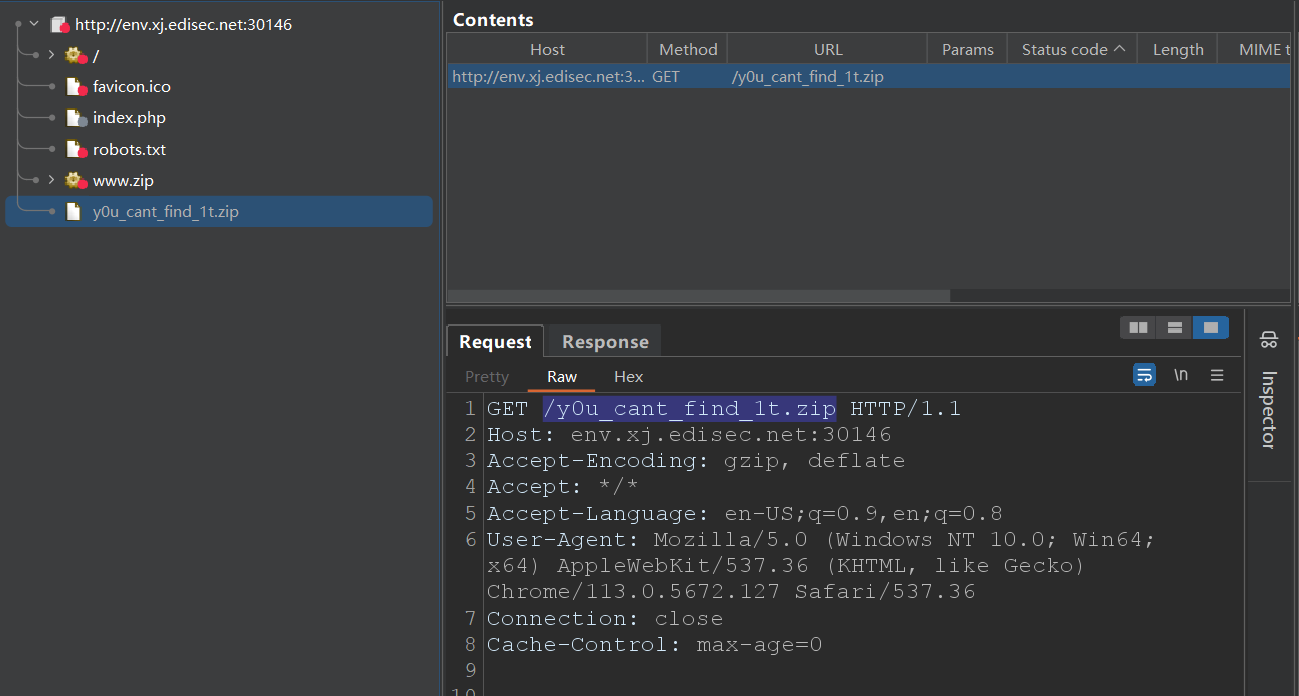Sort the table by Method column

687,49
